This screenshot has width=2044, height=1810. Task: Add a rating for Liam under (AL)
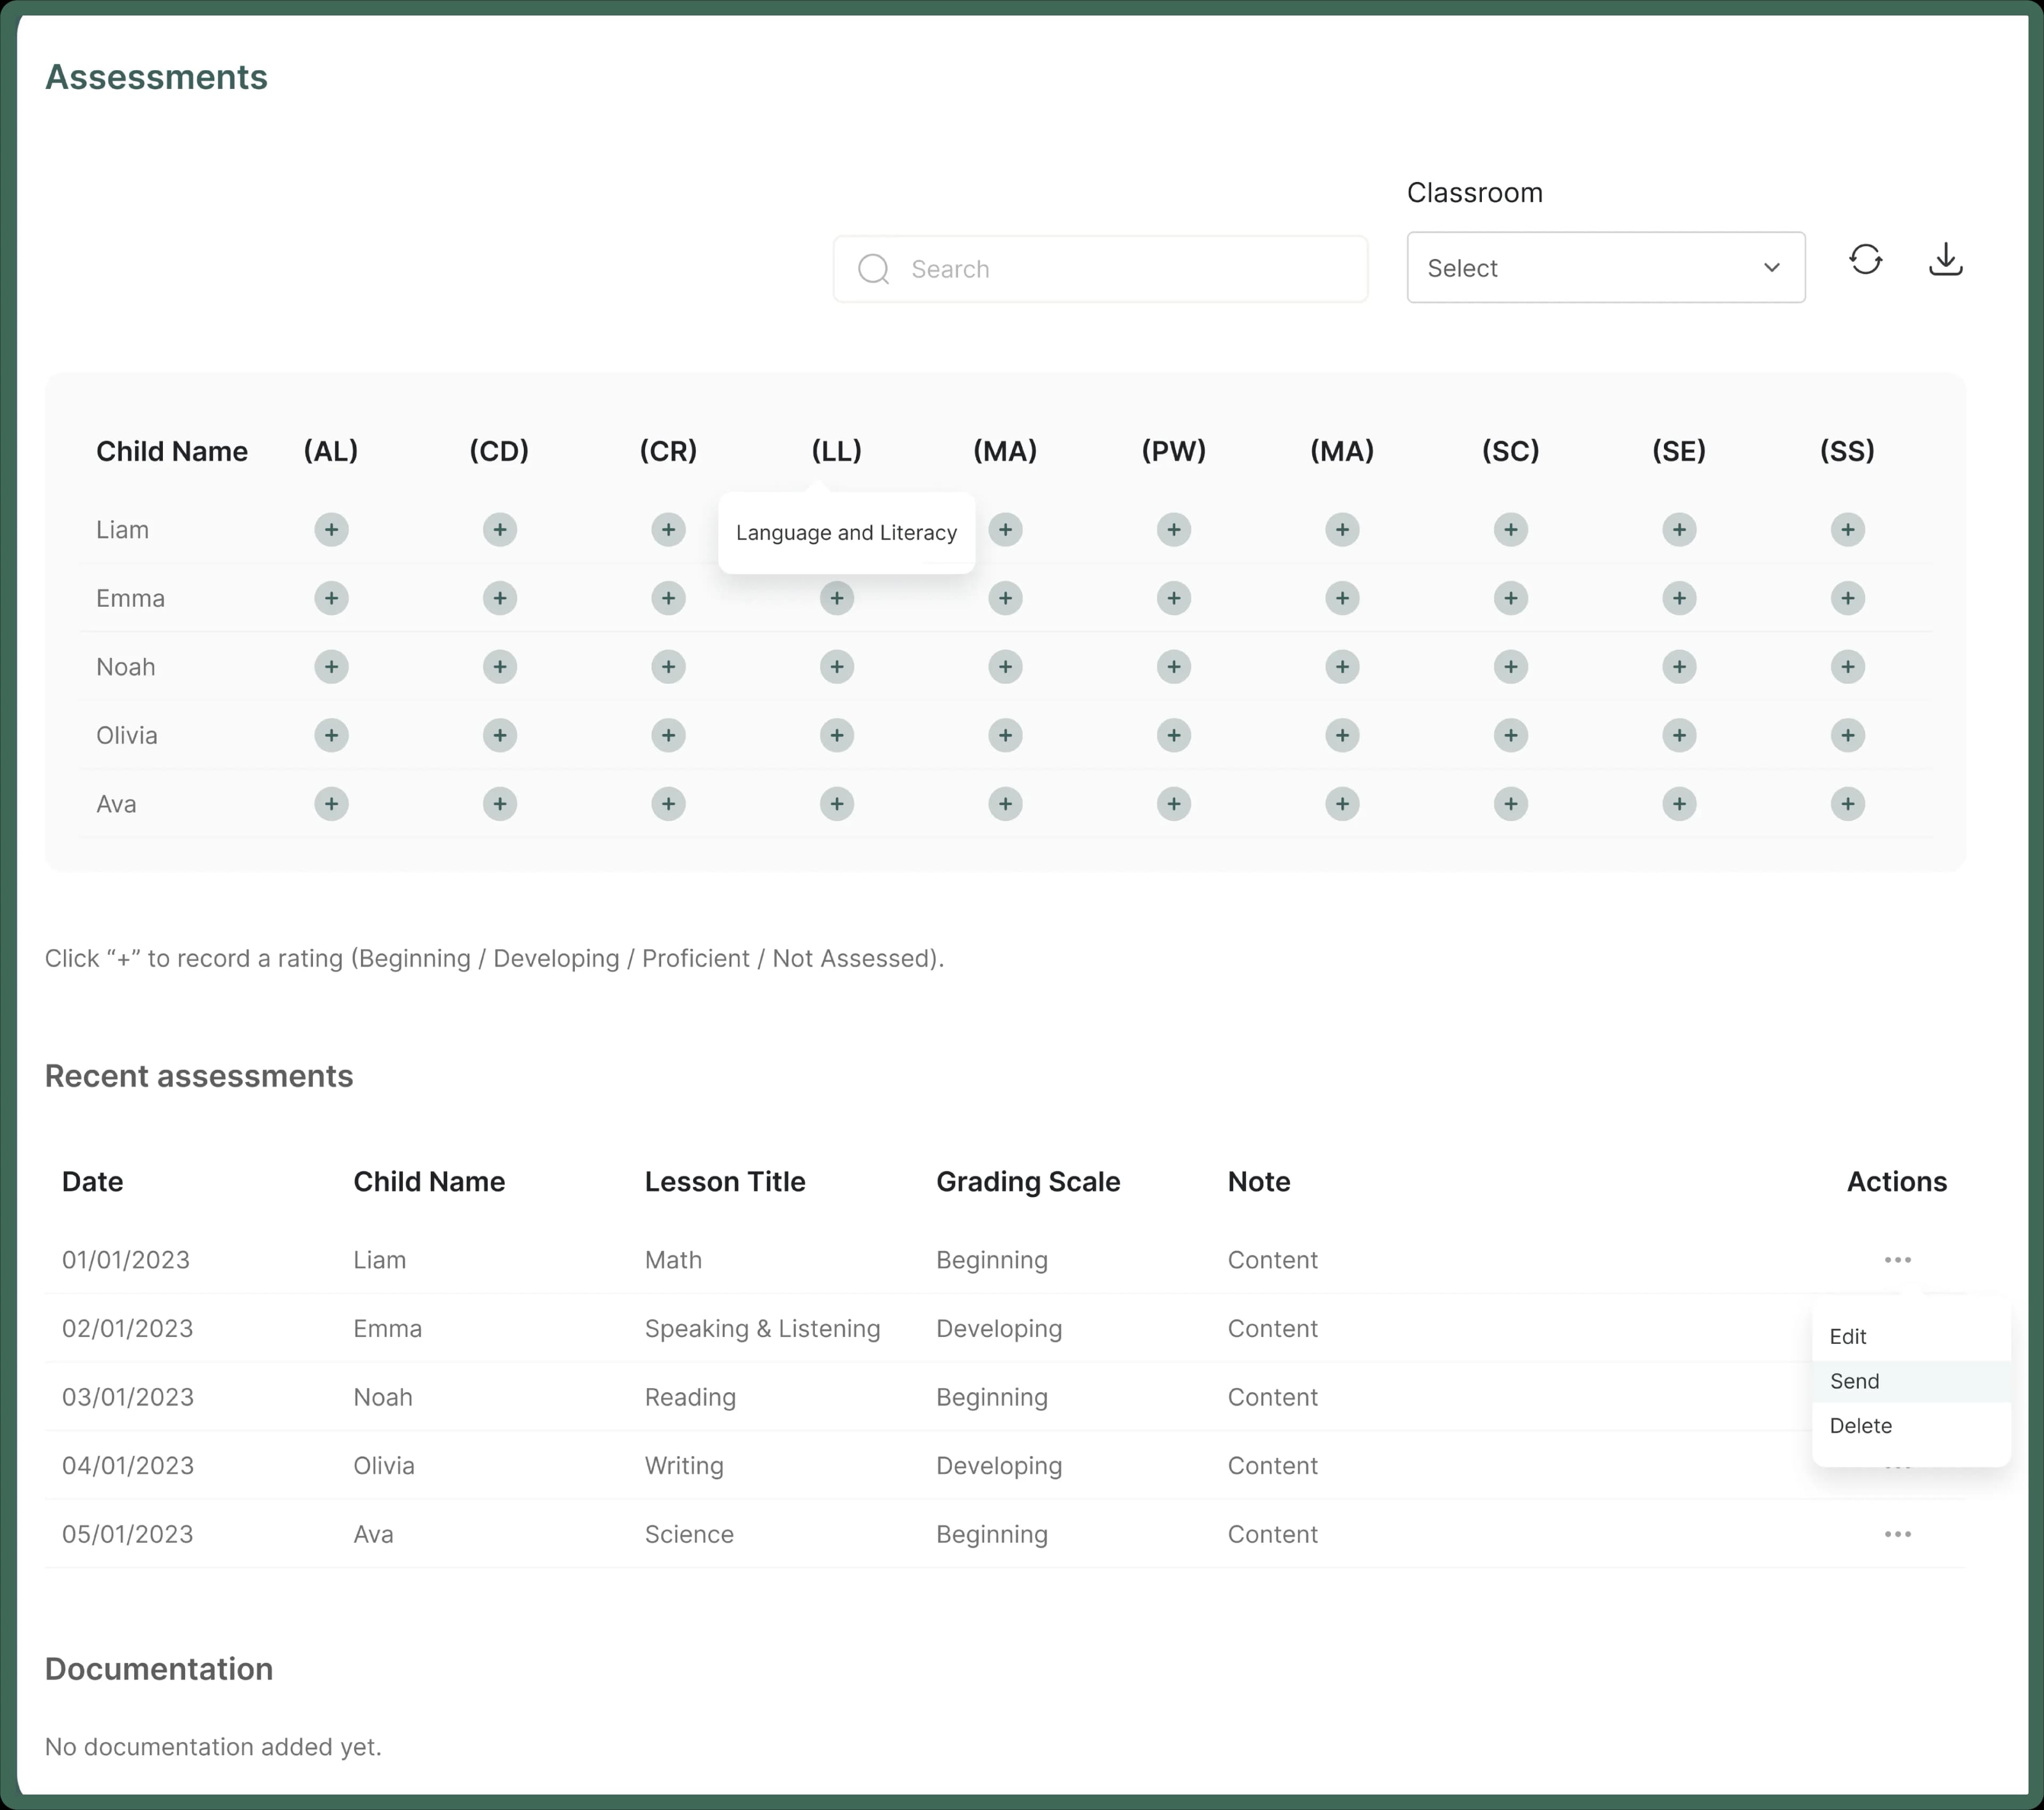[331, 530]
